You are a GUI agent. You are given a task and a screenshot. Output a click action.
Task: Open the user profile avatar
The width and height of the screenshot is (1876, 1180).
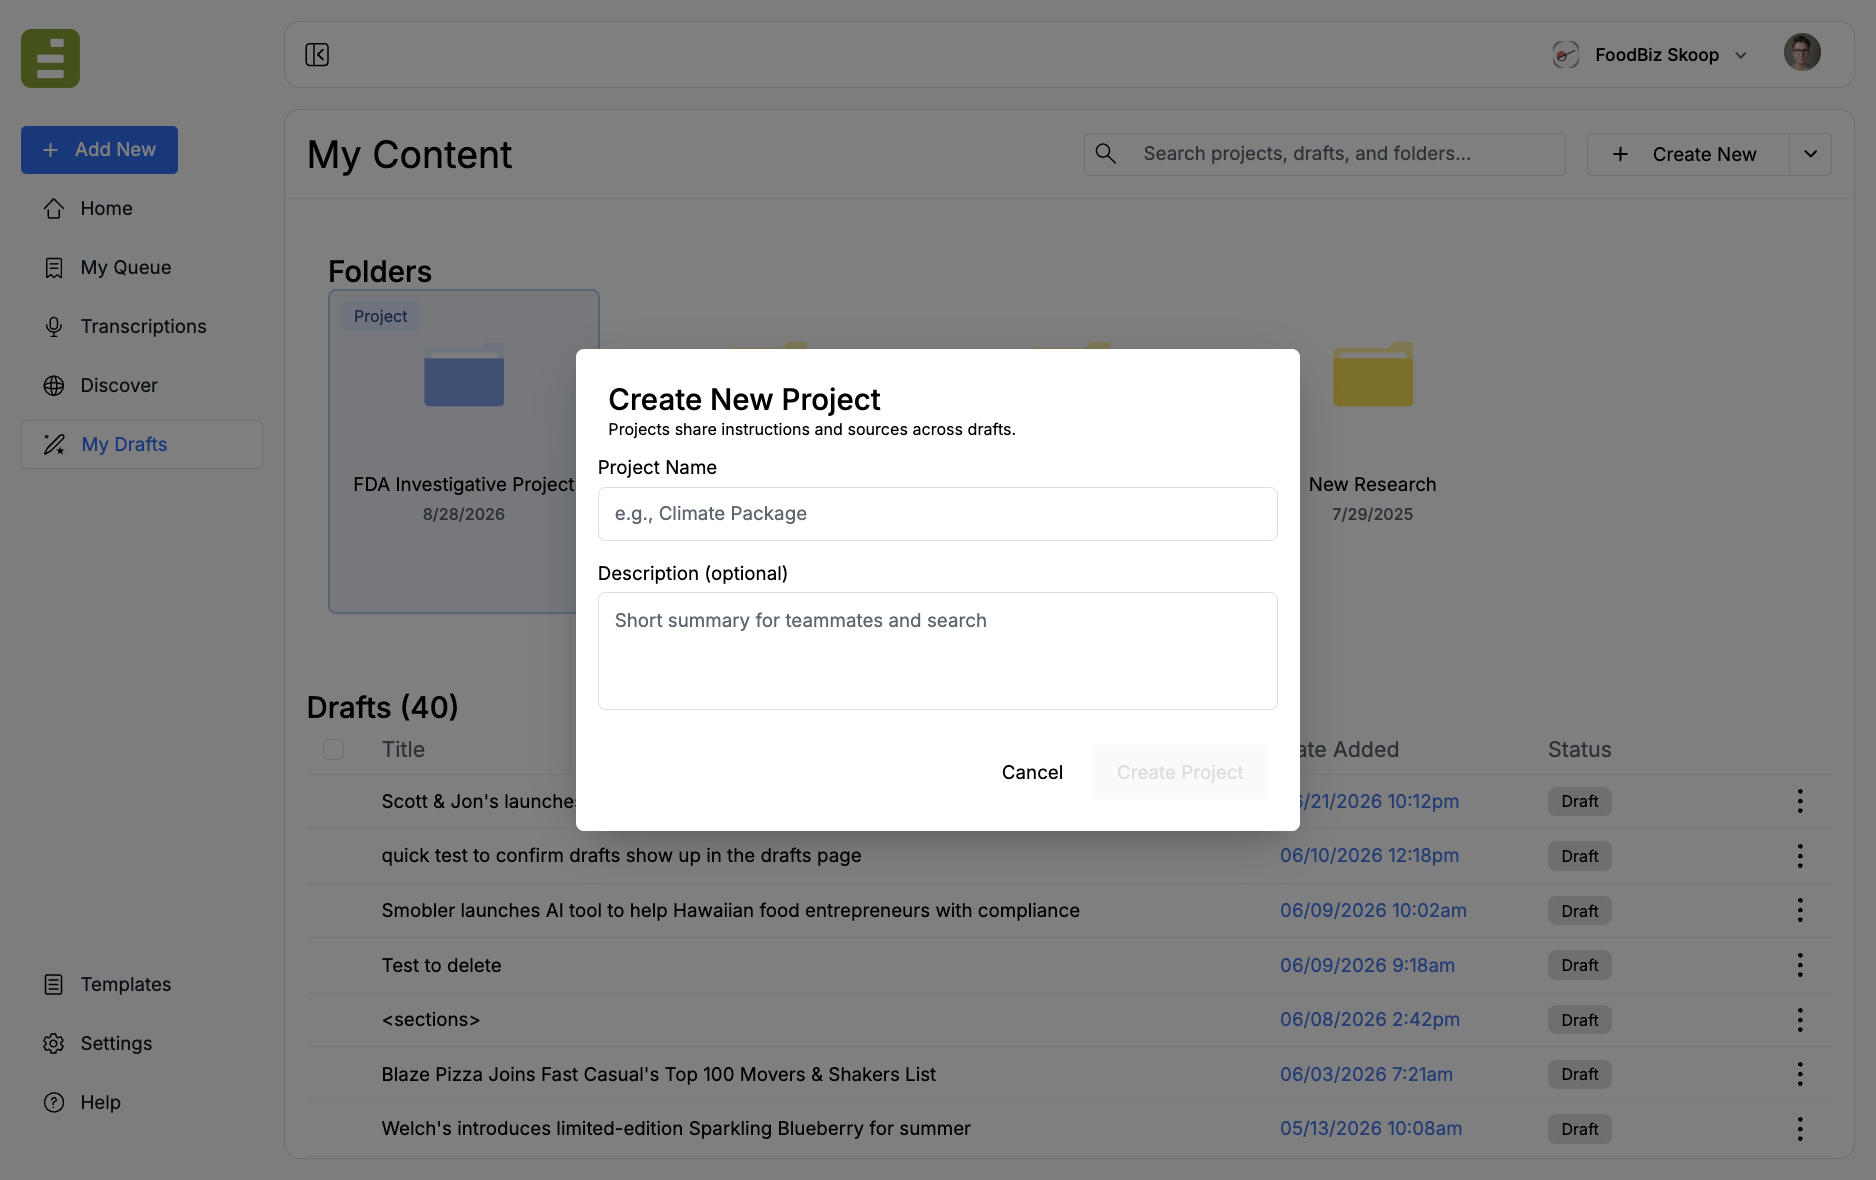click(1802, 53)
